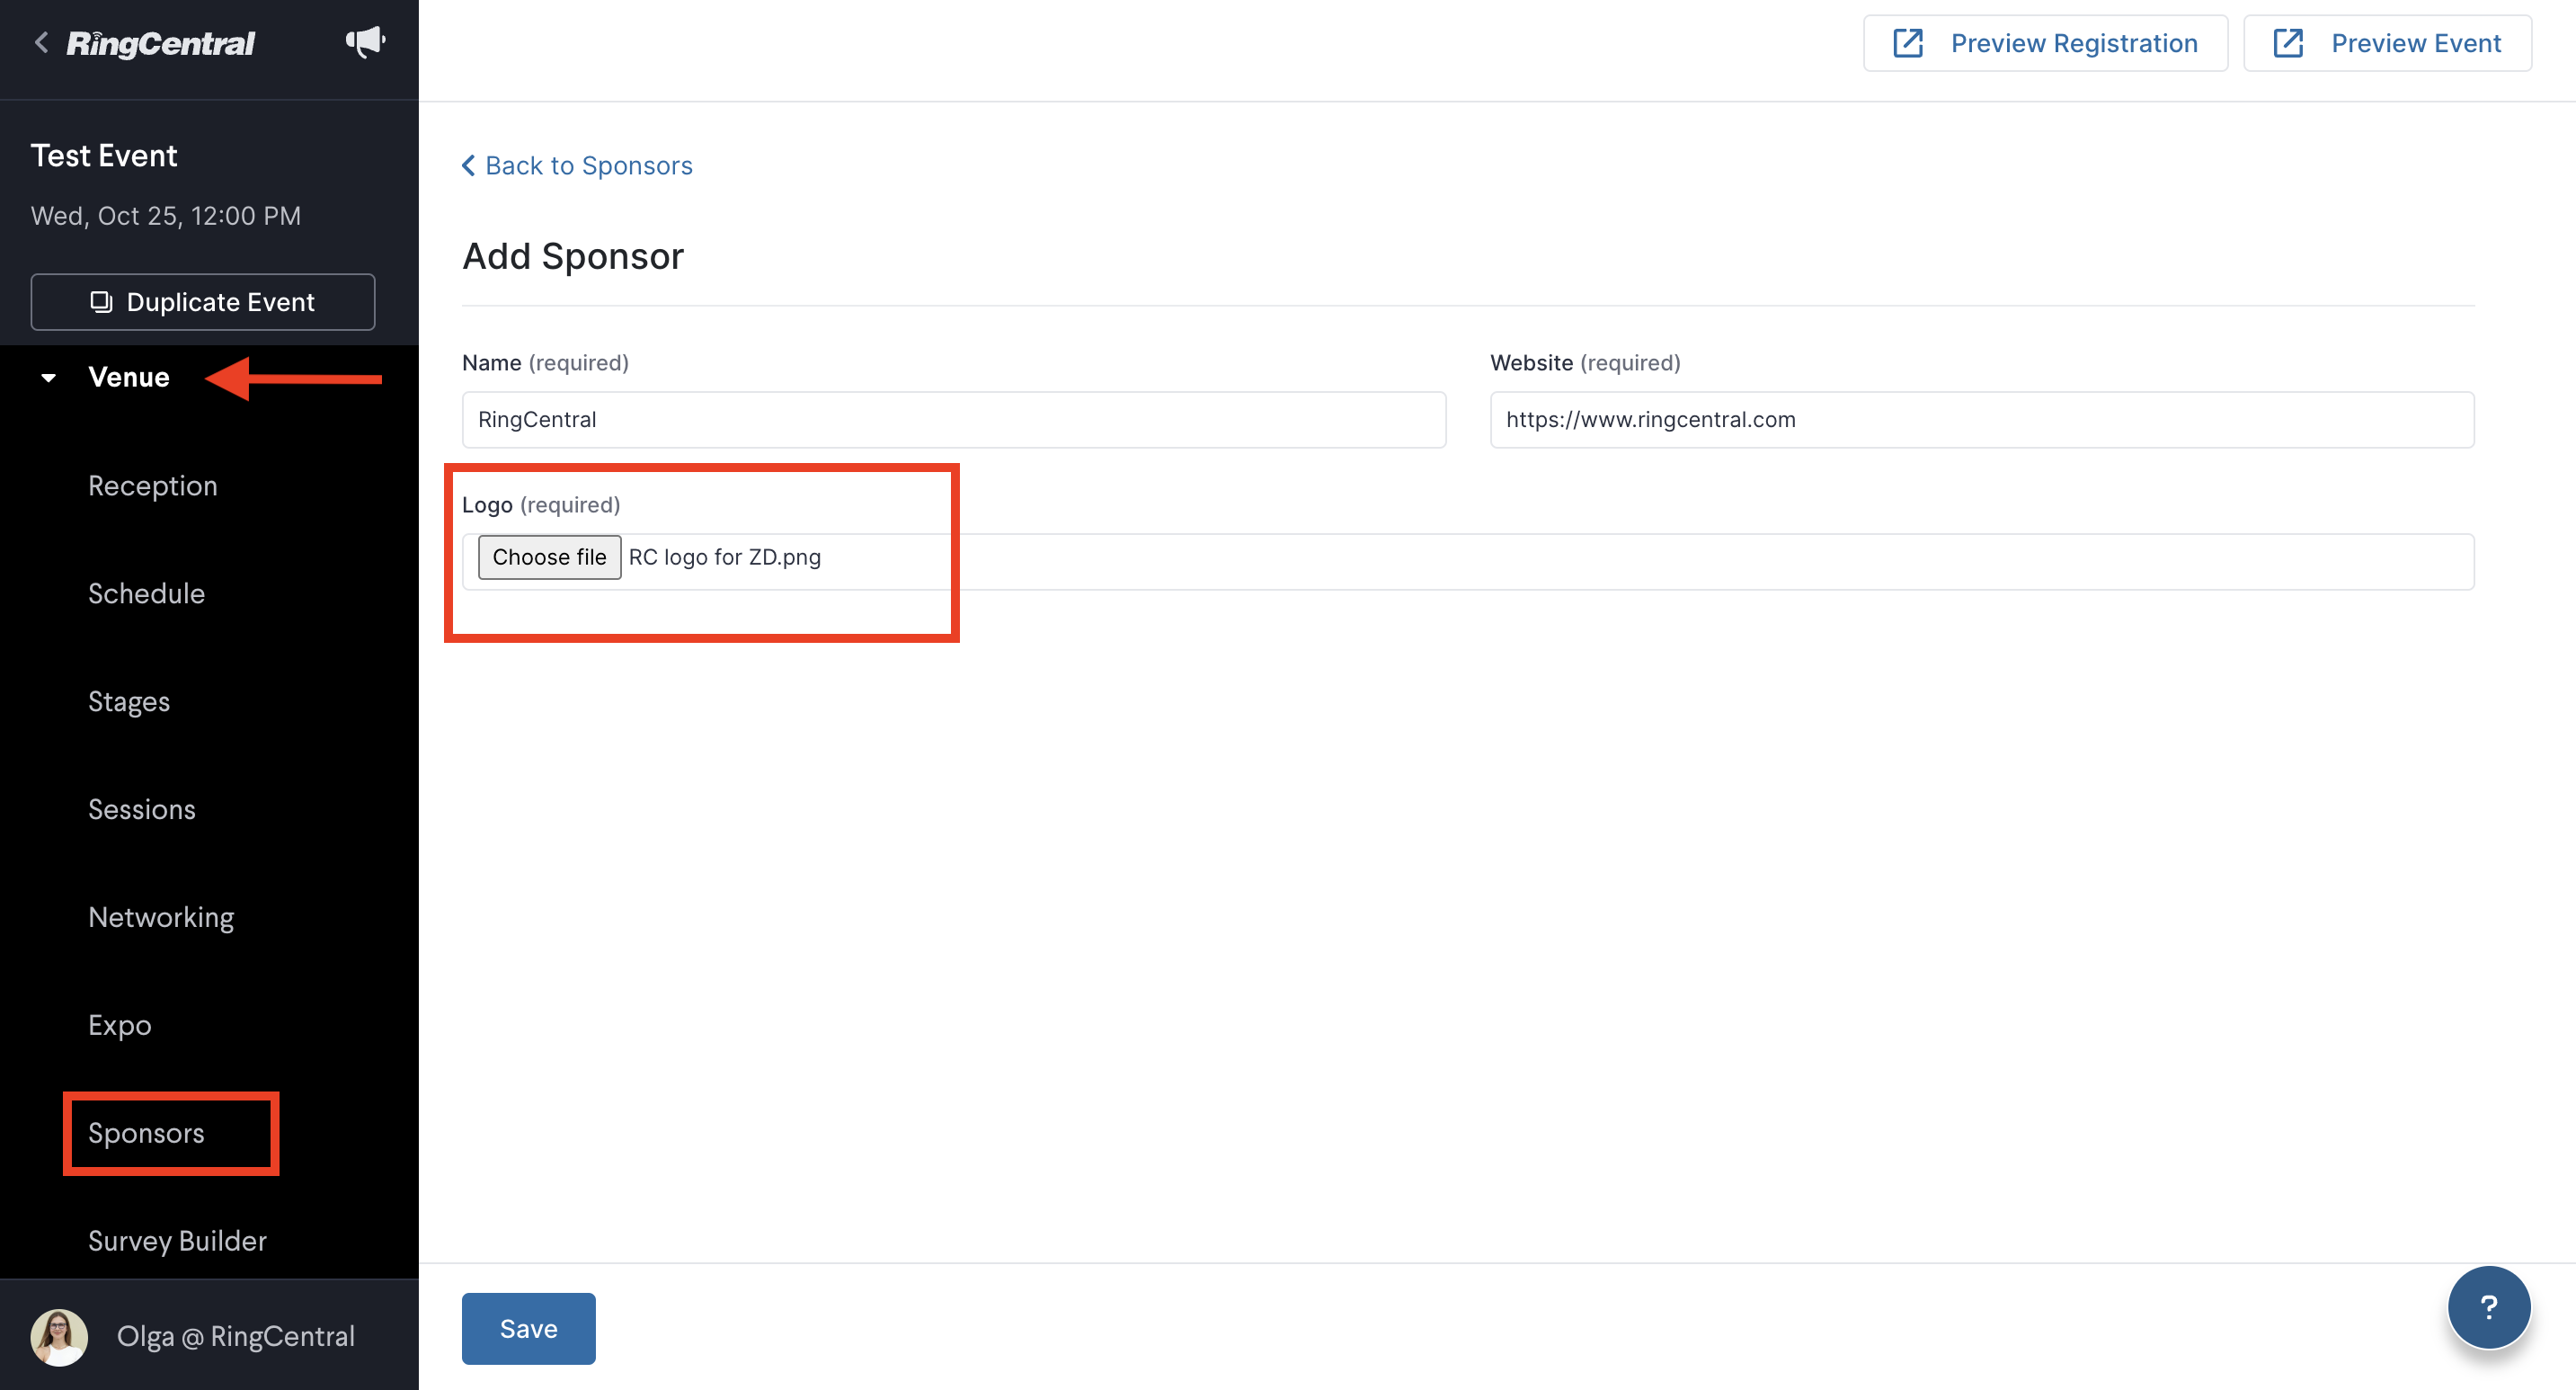Screen dimensions: 2576x1390
Task: Open Preview Registration
Action: [x=2045, y=43]
